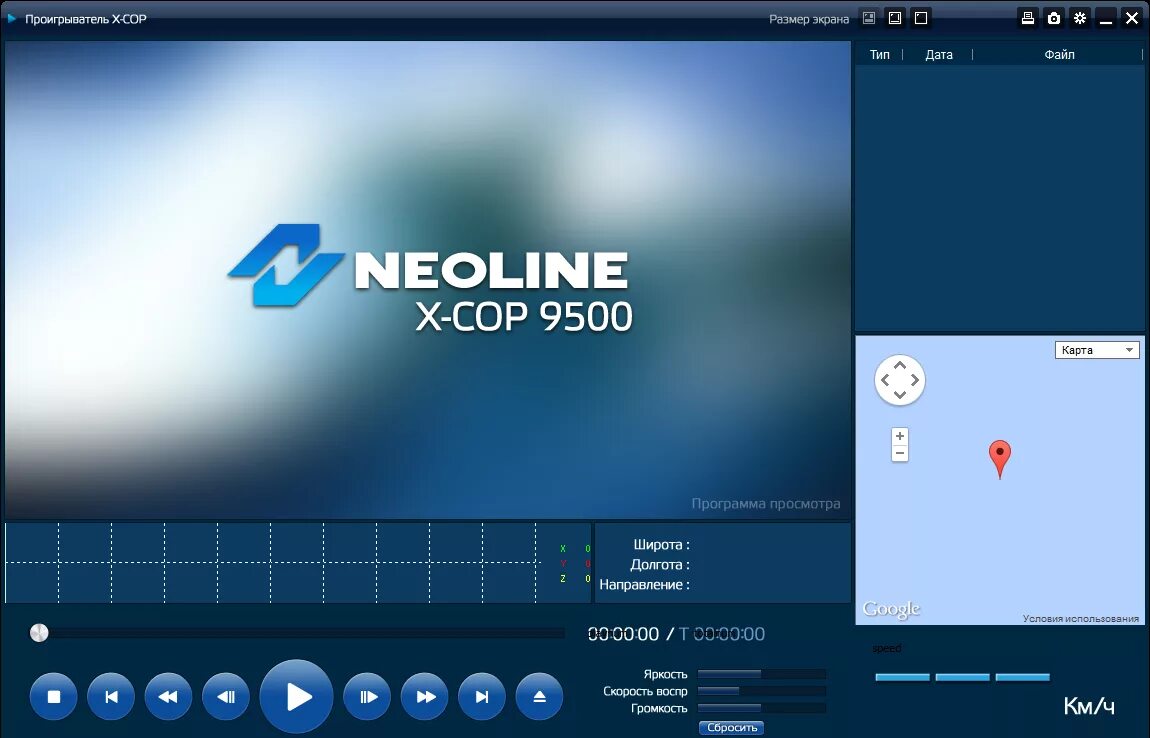Step back one frame
Viewport: 1150px width, 738px height.
tap(226, 697)
